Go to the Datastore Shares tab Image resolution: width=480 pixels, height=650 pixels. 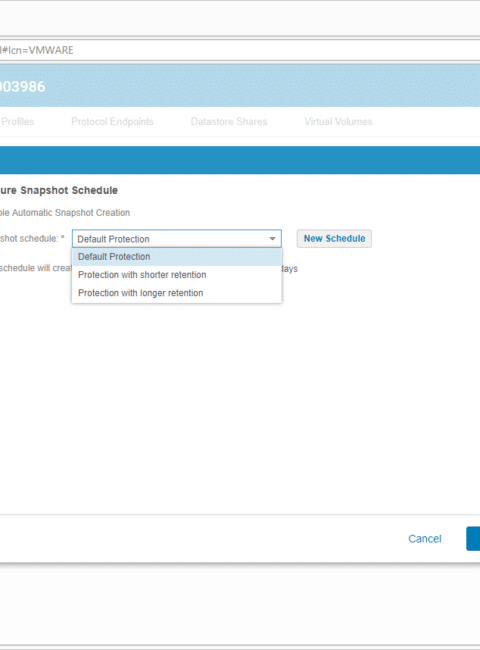point(229,121)
